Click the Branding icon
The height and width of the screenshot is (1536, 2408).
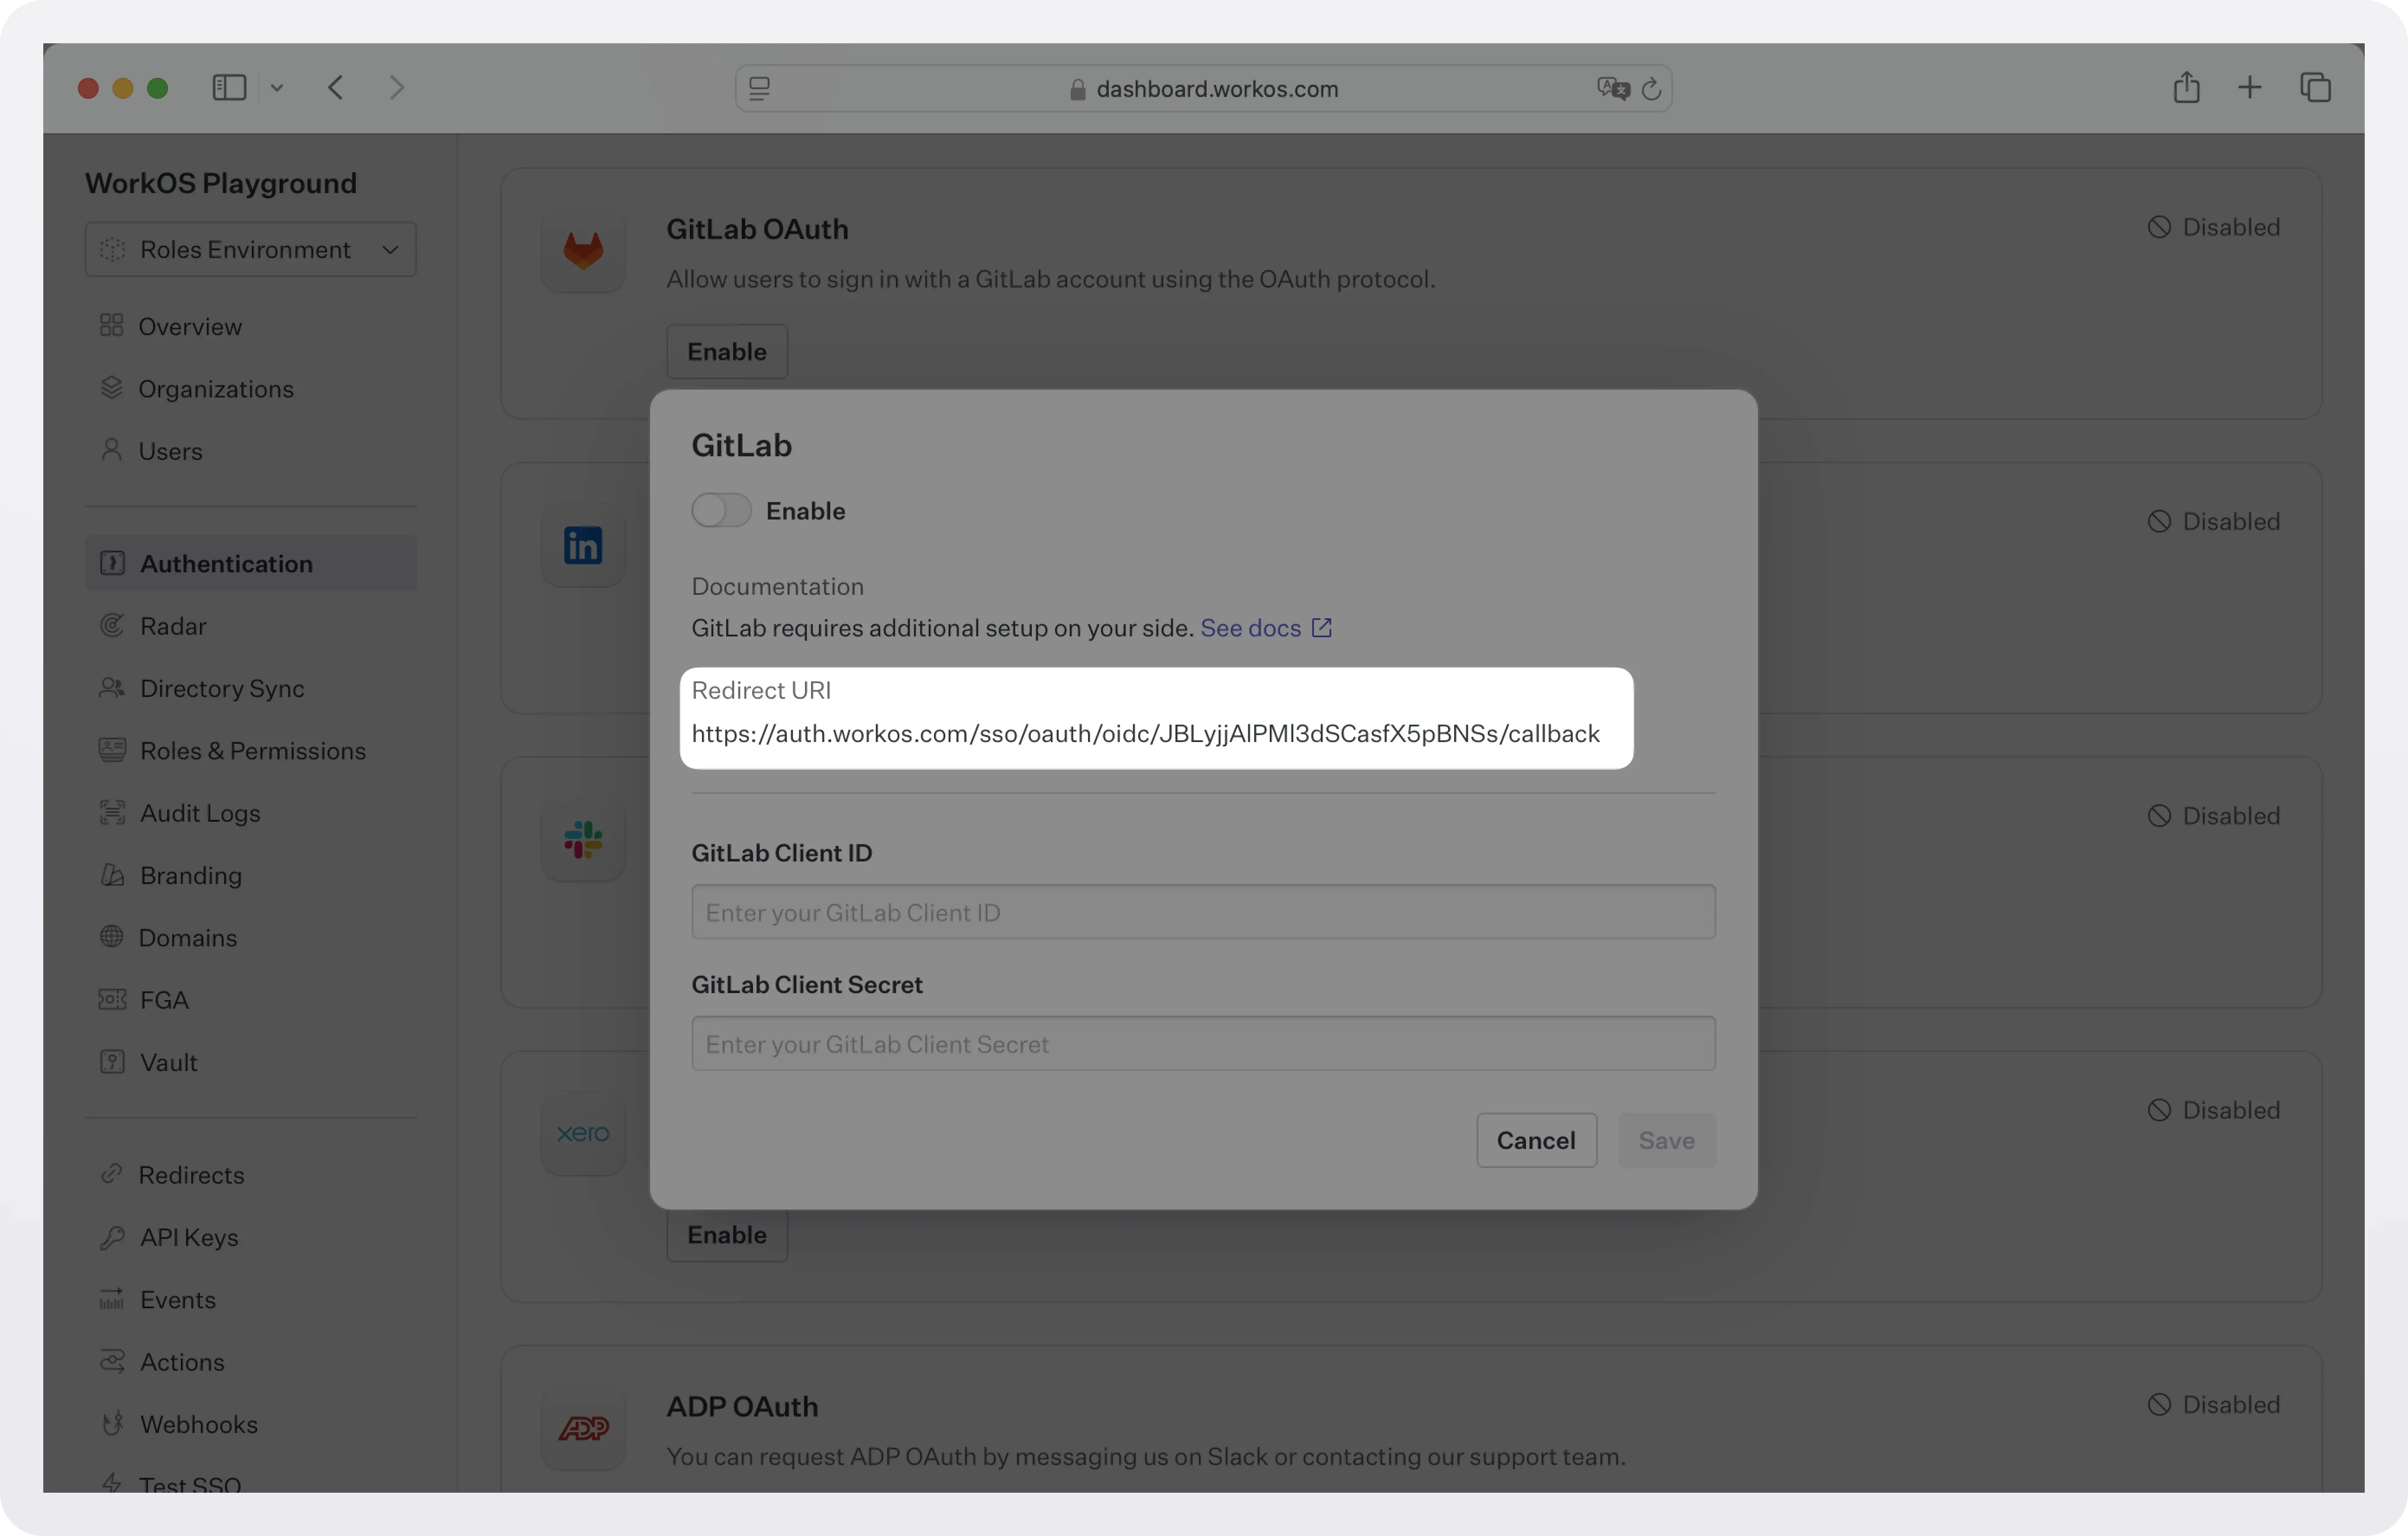click(112, 875)
